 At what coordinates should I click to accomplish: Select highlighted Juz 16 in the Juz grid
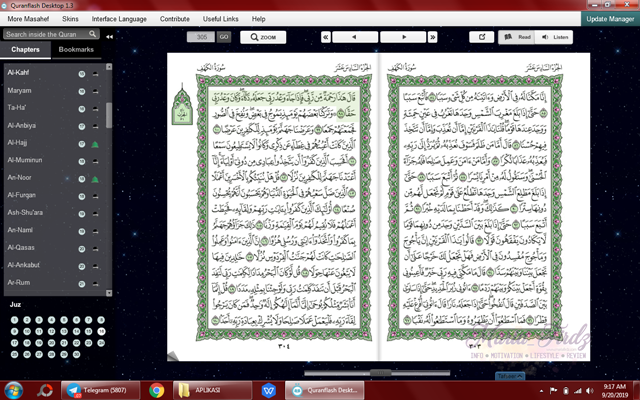pyautogui.click(x=101, y=331)
